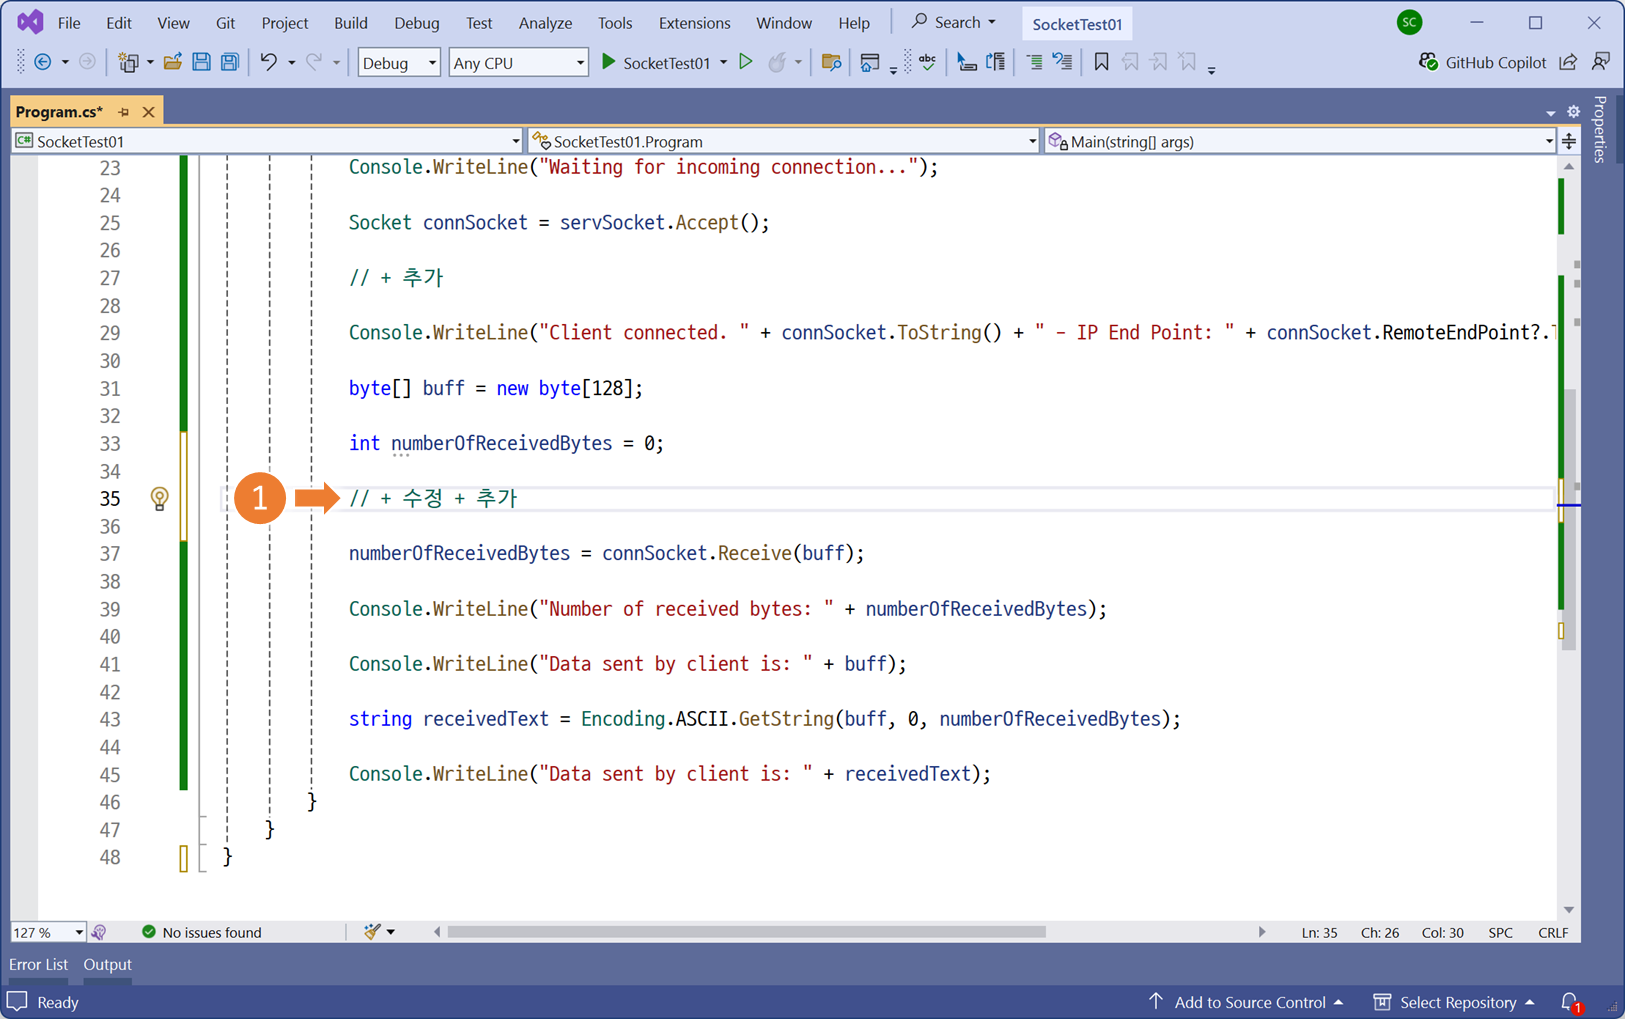Click the browser window home icon
The height and width of the screenshot is (1019, 1625).
click(869, 62)
